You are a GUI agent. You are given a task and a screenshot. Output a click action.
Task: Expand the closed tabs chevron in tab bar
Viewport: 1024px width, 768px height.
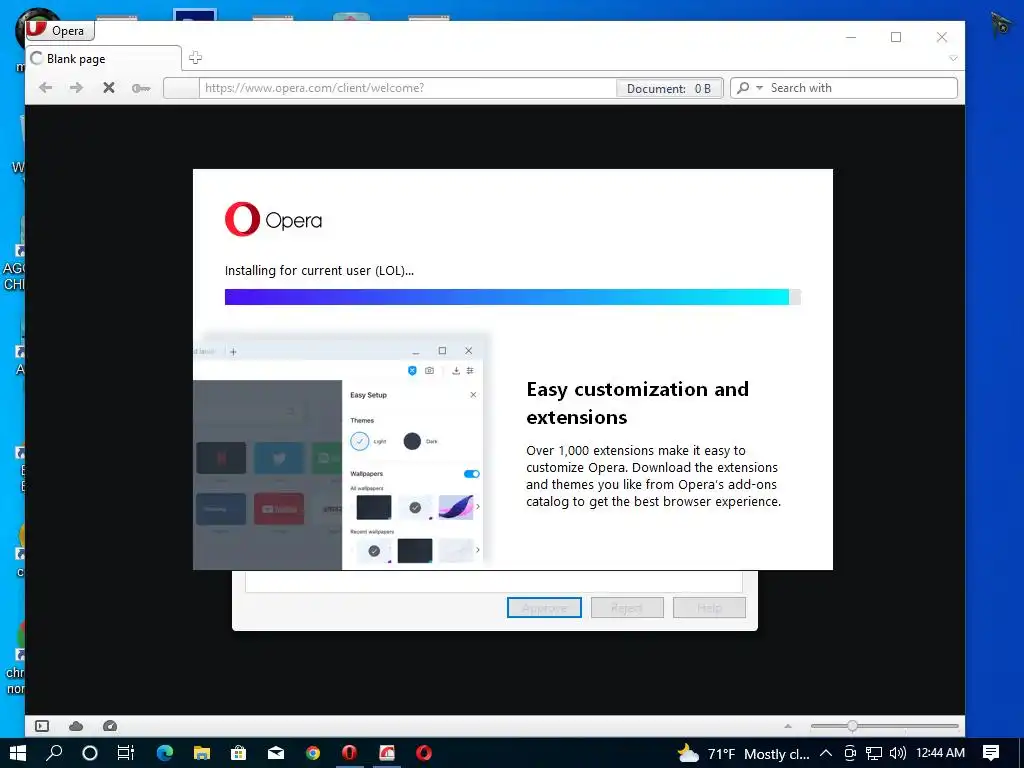(x=953, y=58)
